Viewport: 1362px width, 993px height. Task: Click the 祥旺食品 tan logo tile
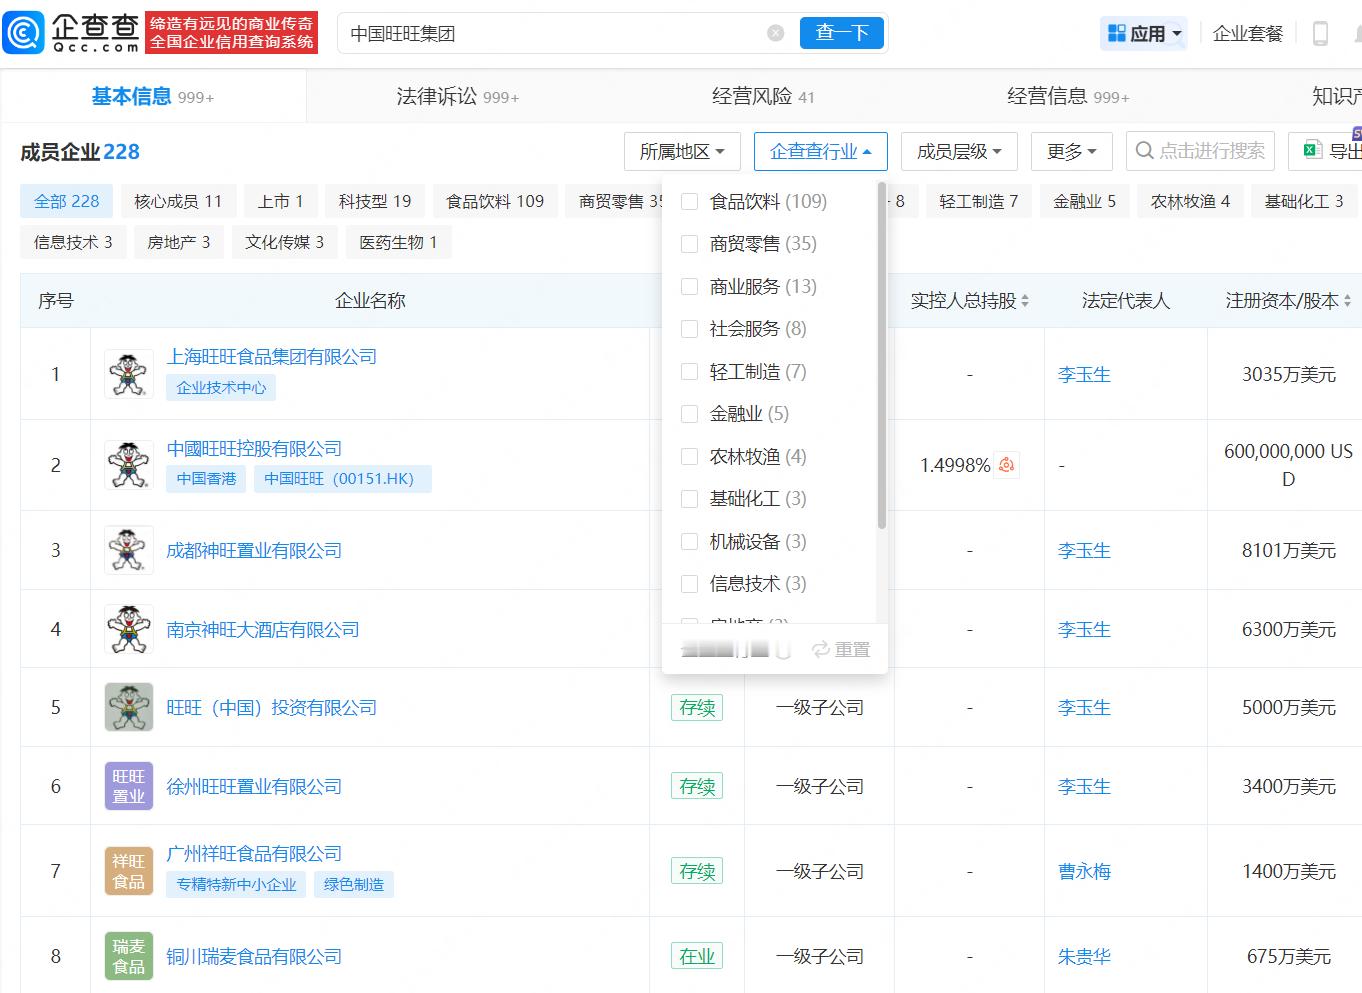[x=129, y=871]
